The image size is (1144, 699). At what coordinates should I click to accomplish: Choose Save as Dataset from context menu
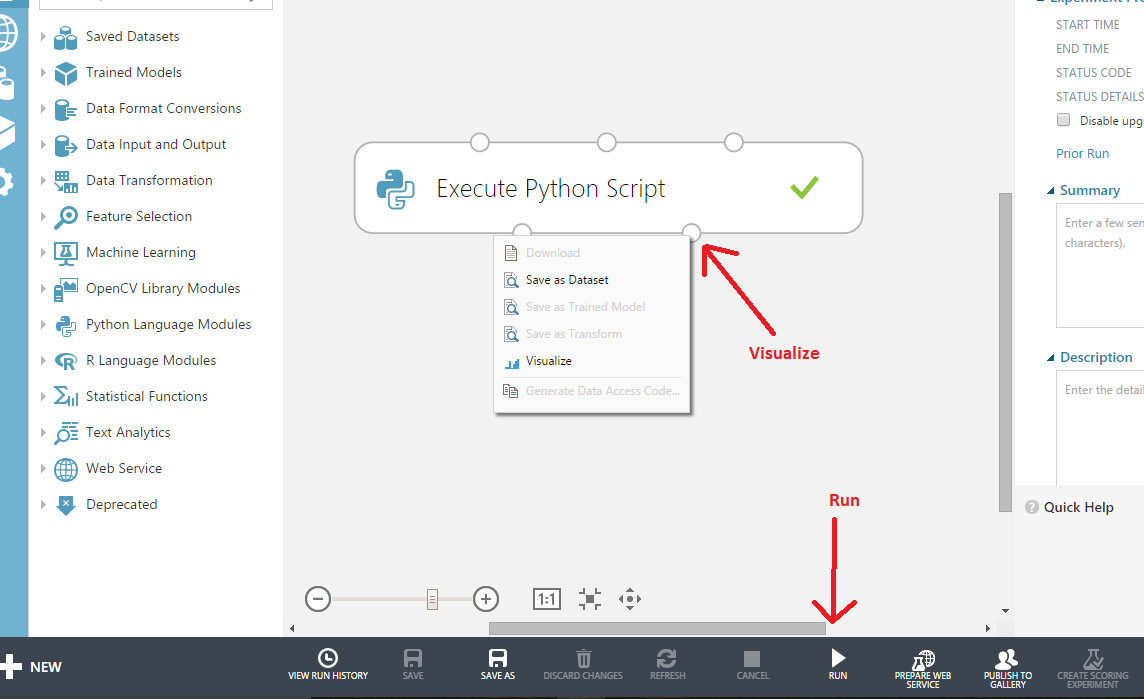(592, 280)
